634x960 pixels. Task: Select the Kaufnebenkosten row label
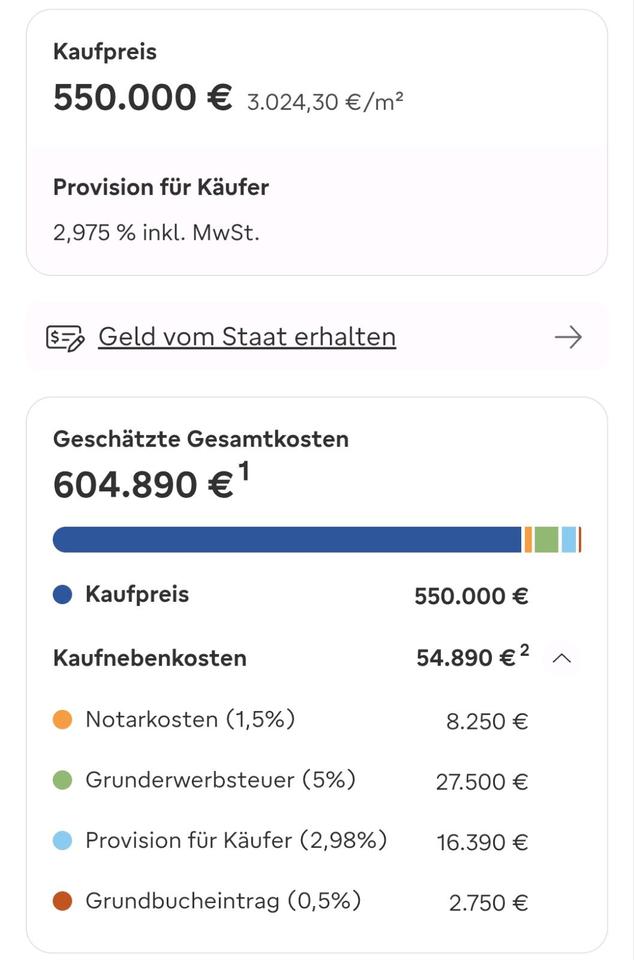(150, 658)
